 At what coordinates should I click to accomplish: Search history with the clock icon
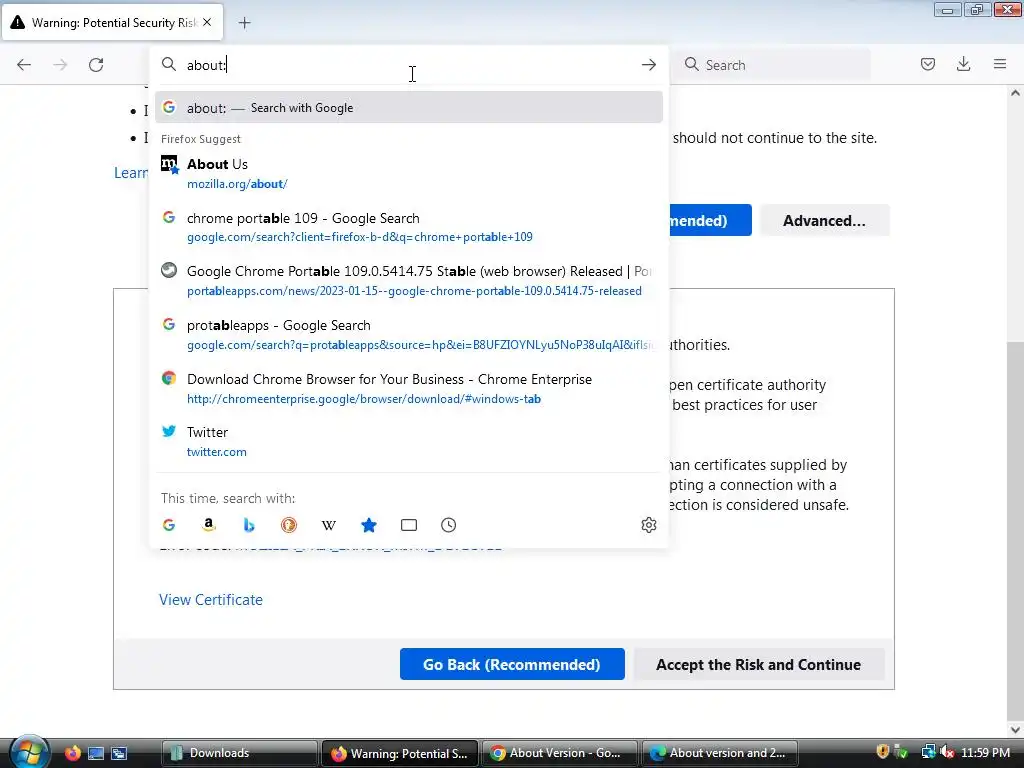point(449,525)
